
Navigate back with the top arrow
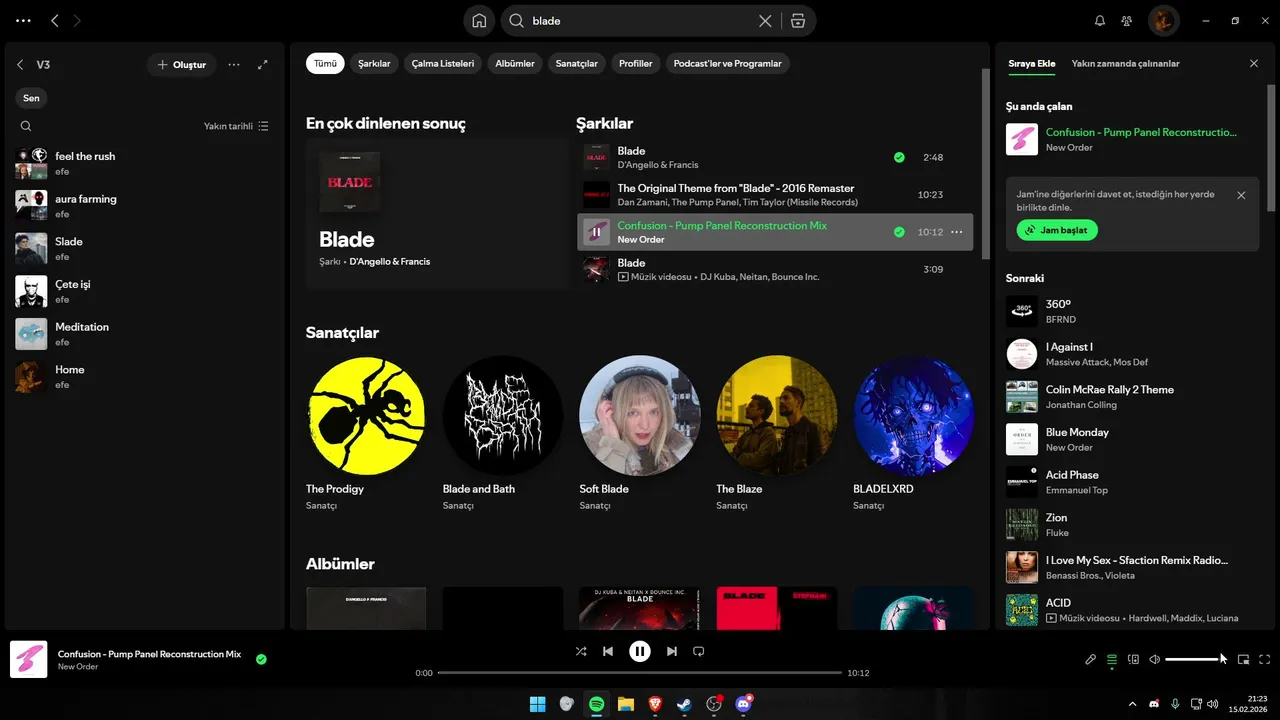pyautogui.click(x=55, y=20)
